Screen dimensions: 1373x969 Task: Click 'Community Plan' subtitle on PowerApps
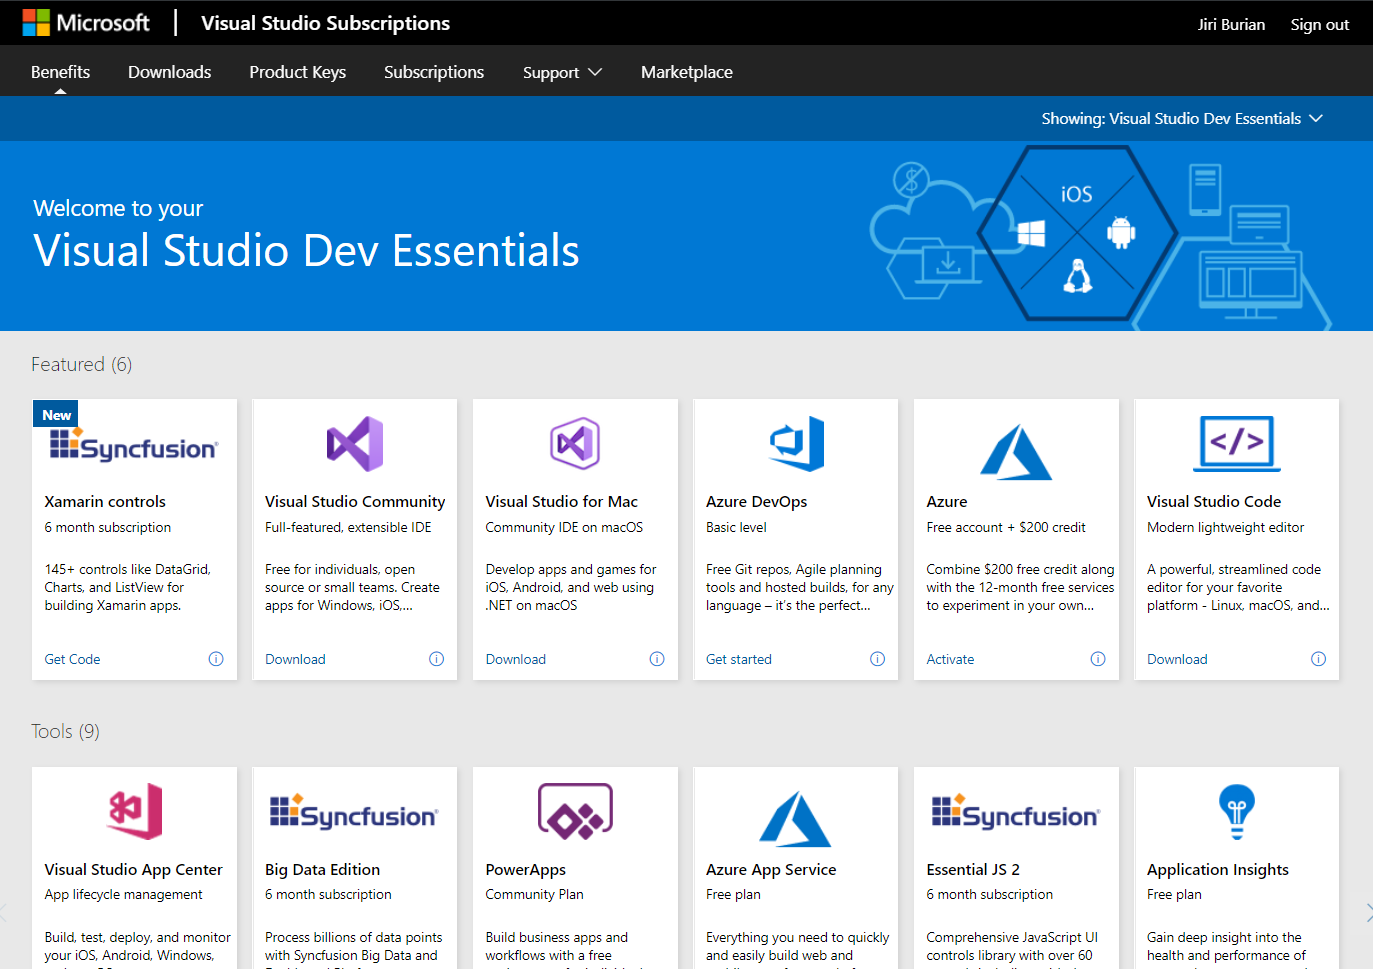tap(534, 894)
